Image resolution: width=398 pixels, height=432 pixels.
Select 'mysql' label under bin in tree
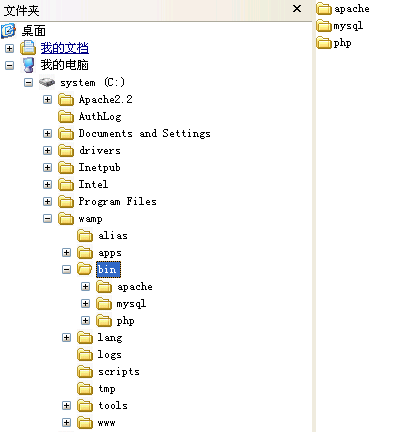[131, 304]
